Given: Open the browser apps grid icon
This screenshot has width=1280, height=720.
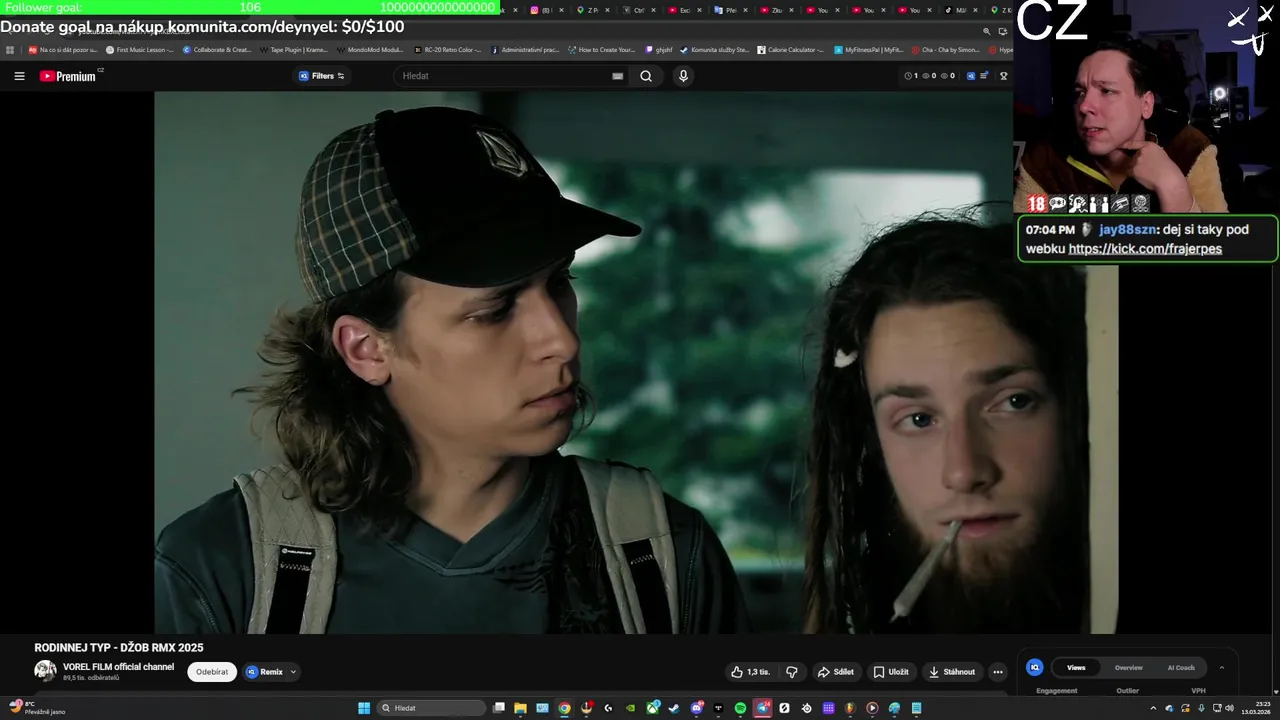Looking at the screenshot, I should pos(10,49).
